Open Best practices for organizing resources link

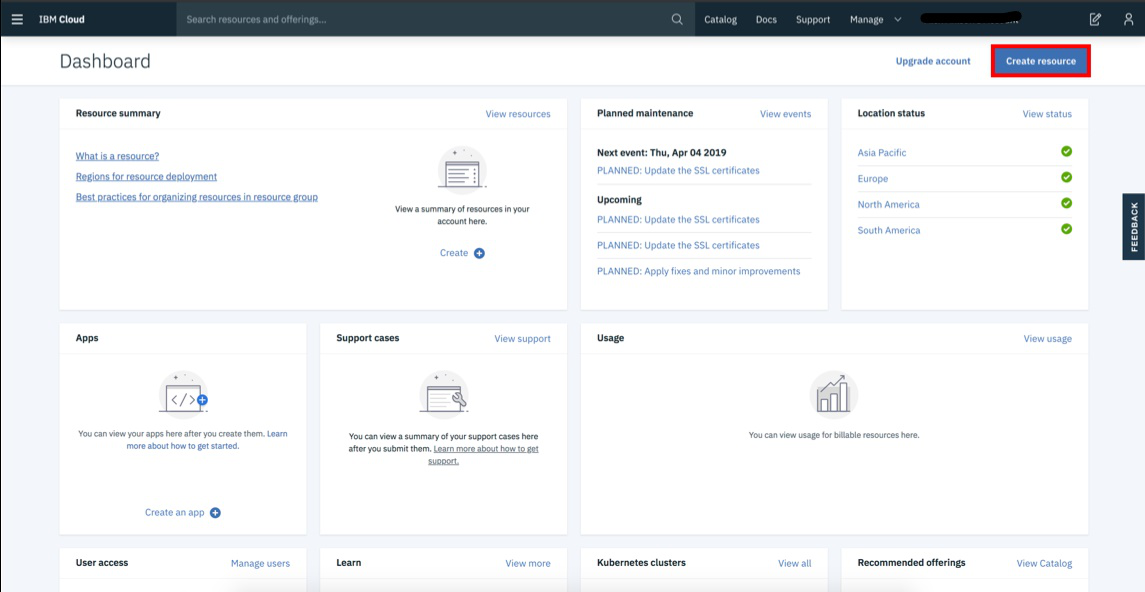pyautogui.click(x=196, y=197)
